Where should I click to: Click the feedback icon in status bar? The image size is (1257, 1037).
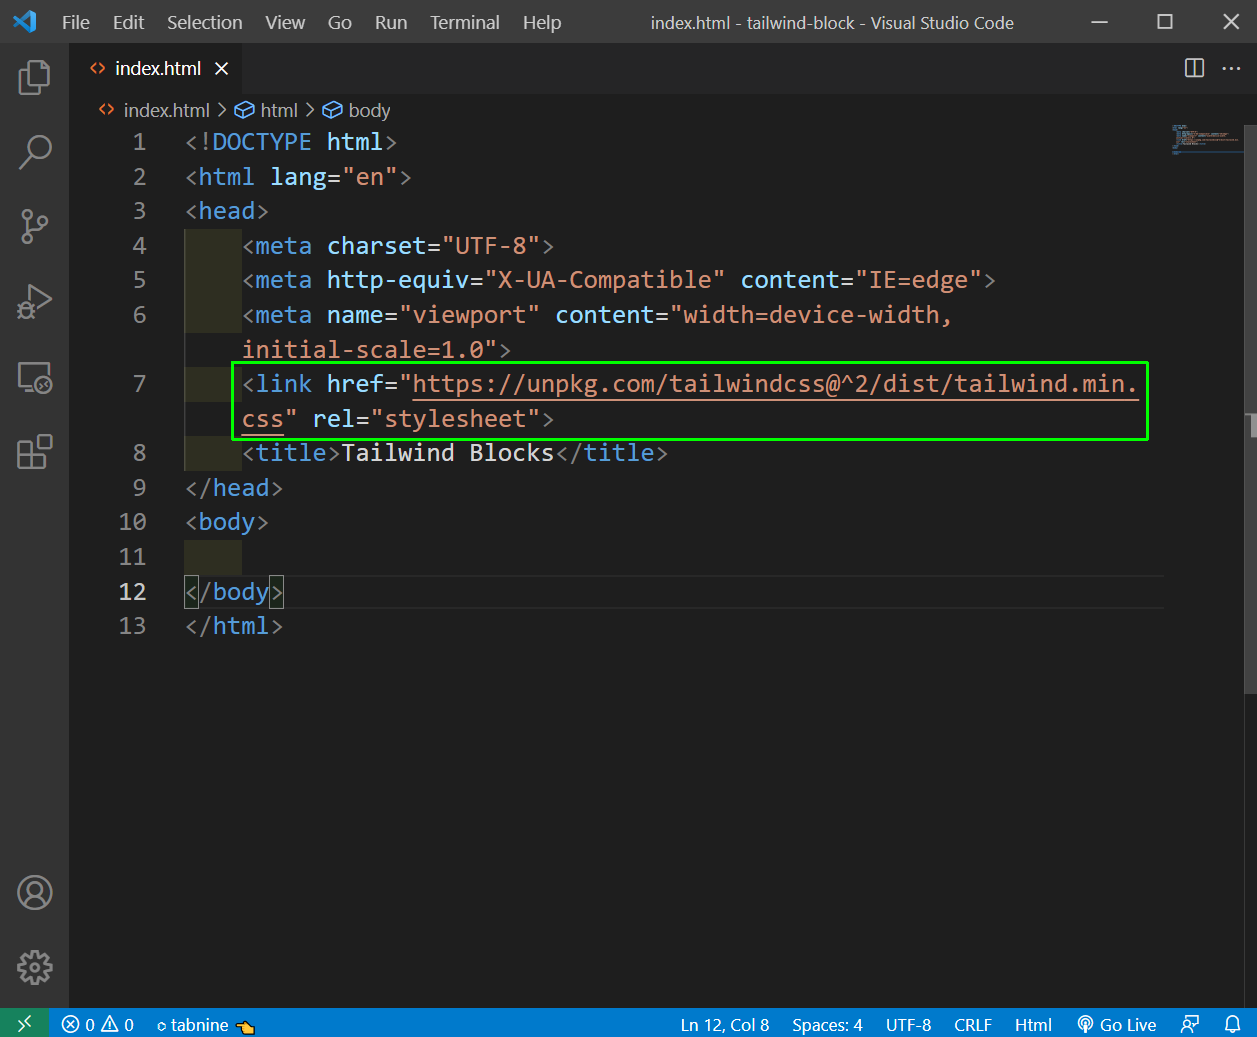[1189, 1024]
